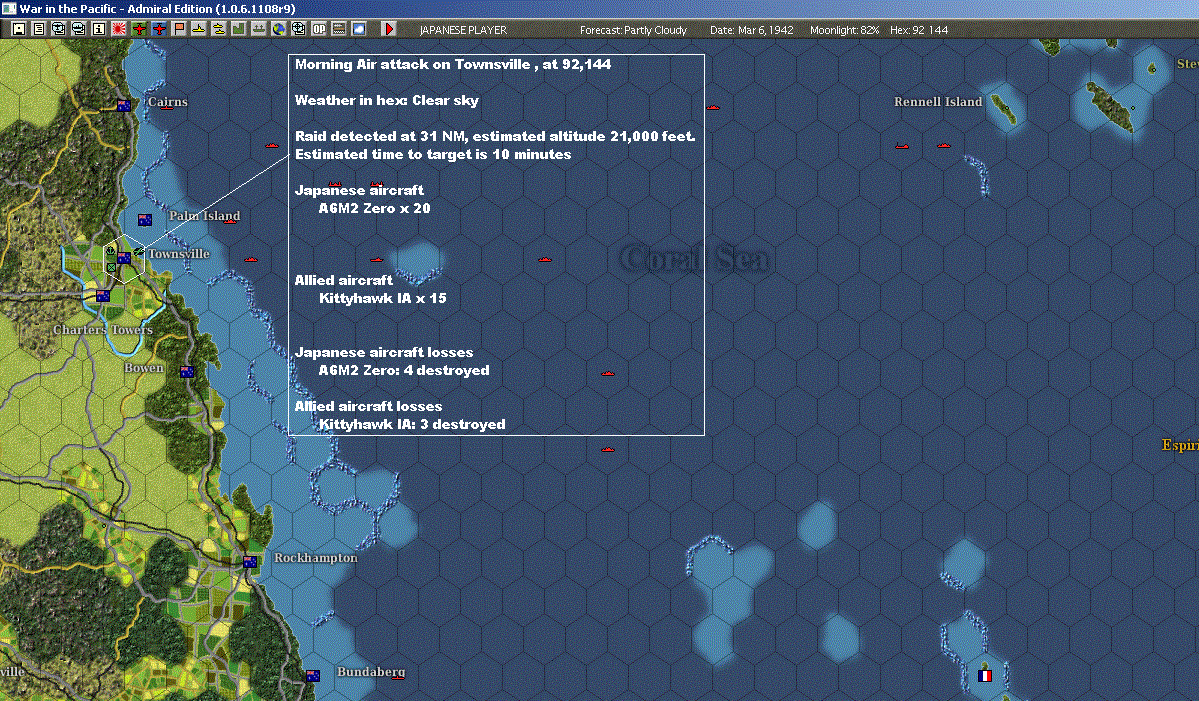Click the 'Forecast: Partly Cloudy' status text

pos(633,30)
